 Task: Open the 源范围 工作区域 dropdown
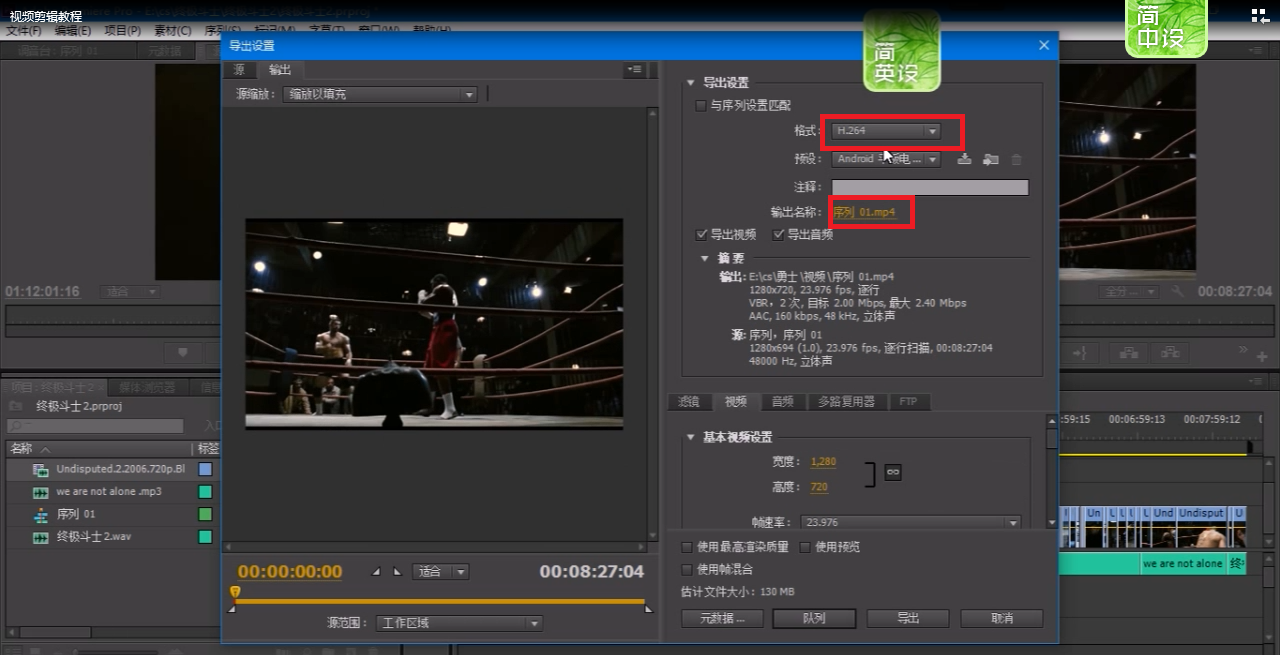[x=459, y=623]
